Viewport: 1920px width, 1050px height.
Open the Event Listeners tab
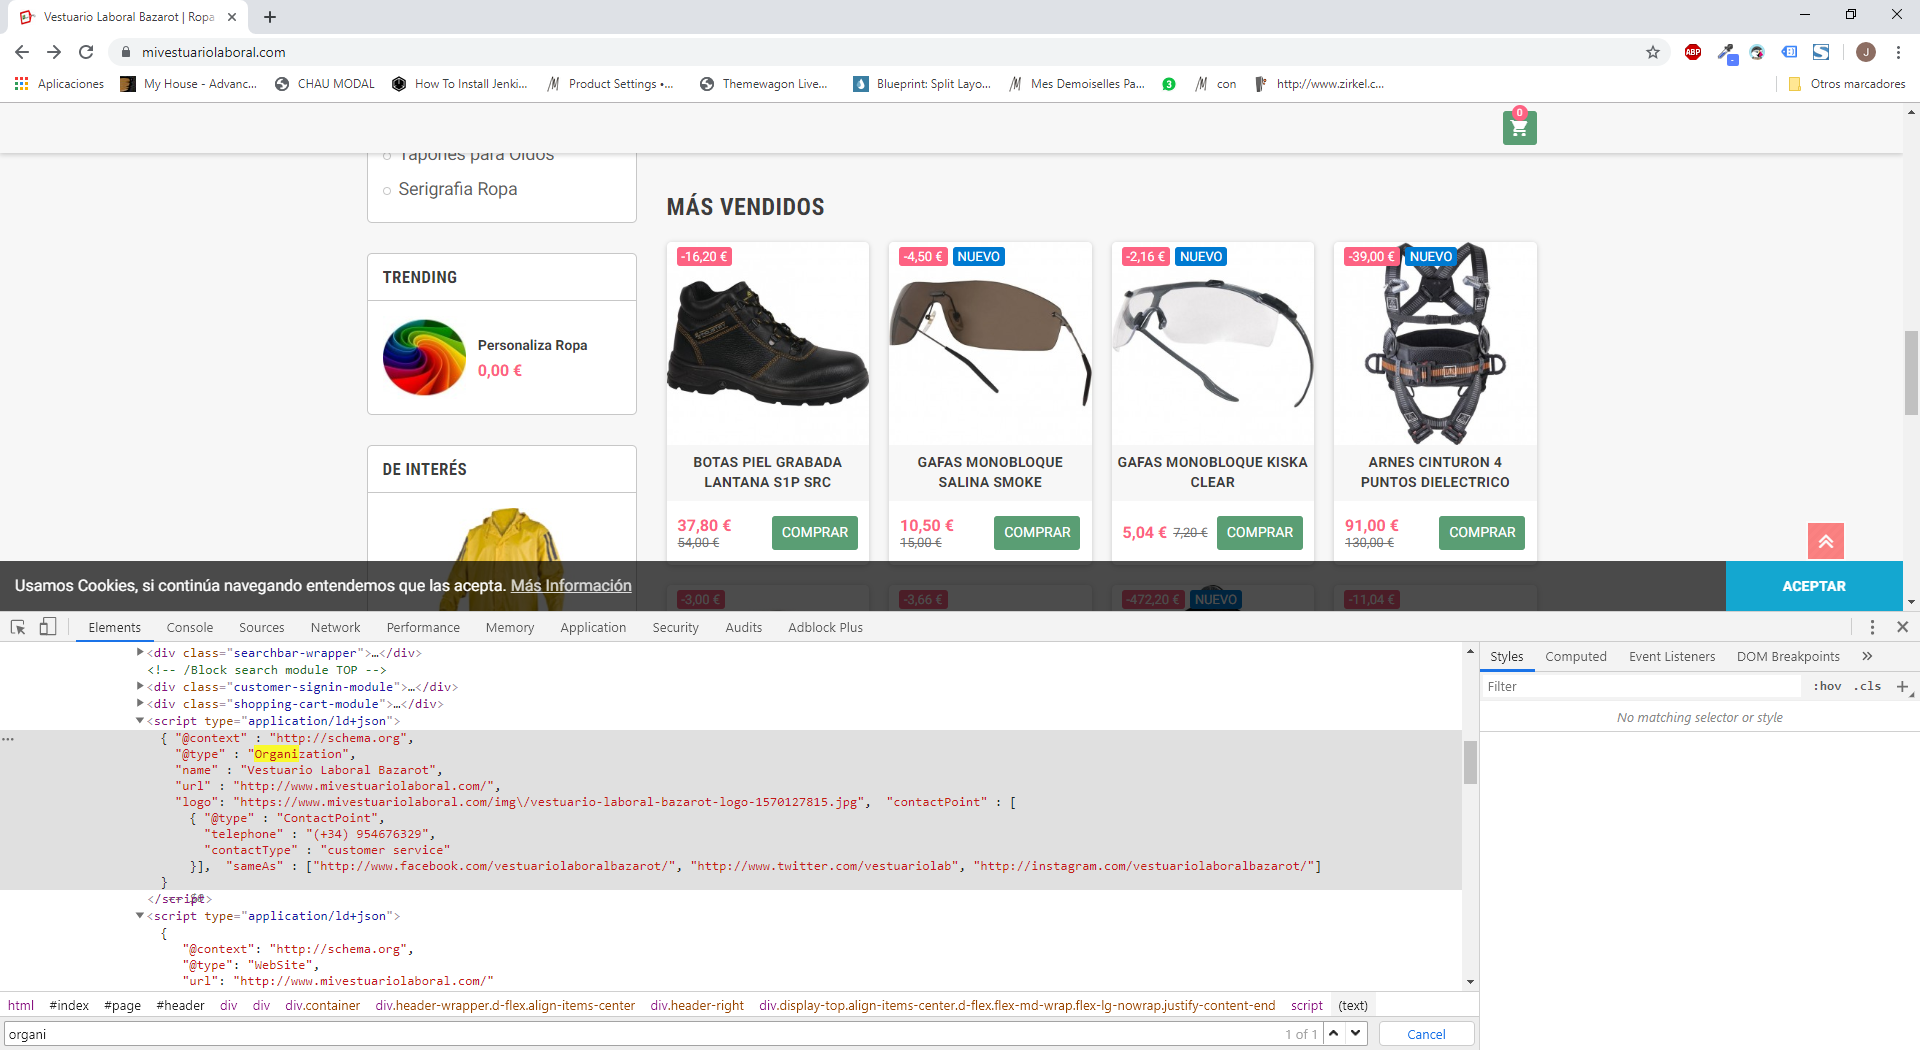1671,656
